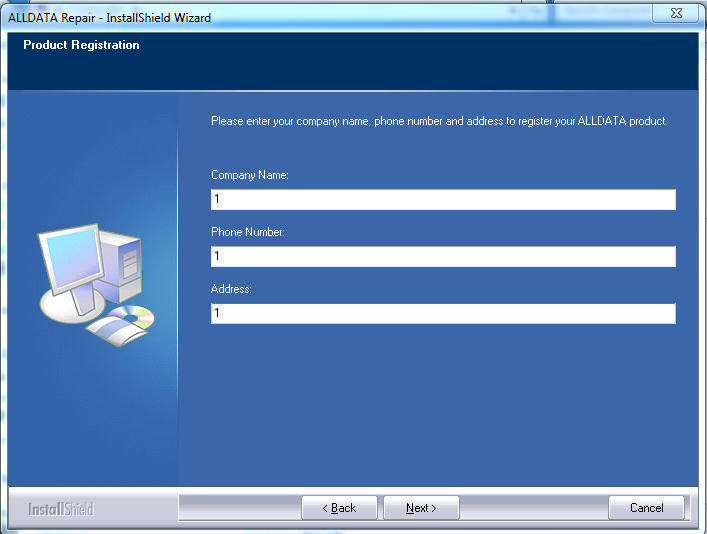Click the registration instruction sentence
The height and width of the screenshot is (534, 707).
[439, 121]
